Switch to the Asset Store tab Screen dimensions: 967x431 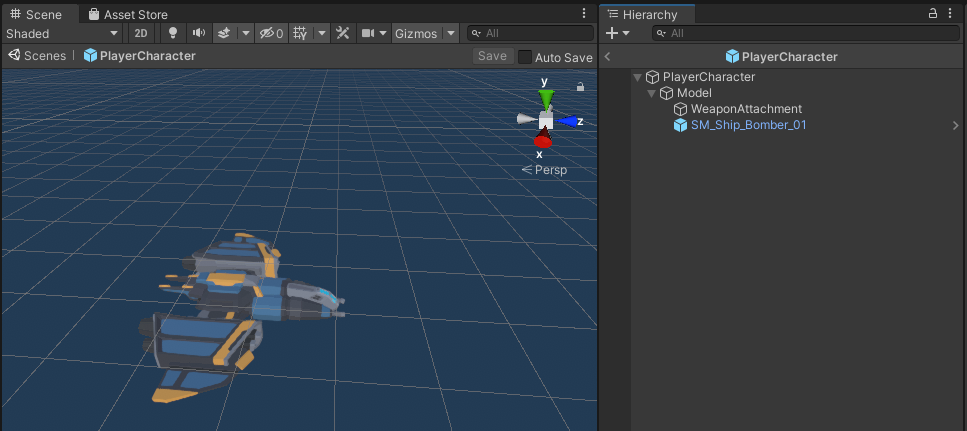click(x=128, y=14)
